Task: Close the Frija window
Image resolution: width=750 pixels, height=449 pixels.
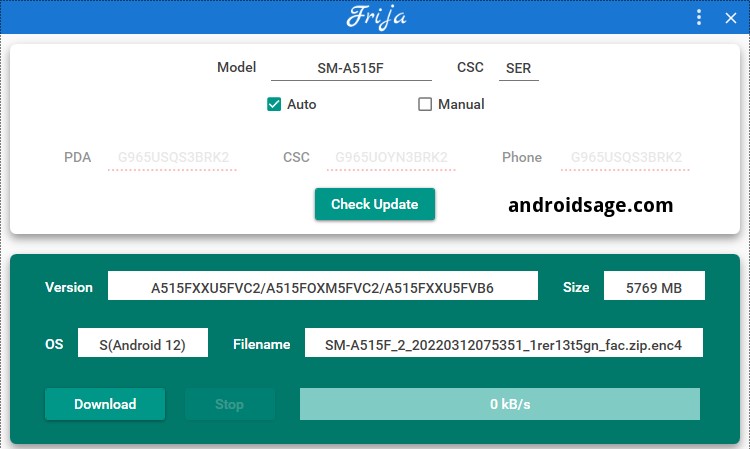Action: tap(730, 18)
